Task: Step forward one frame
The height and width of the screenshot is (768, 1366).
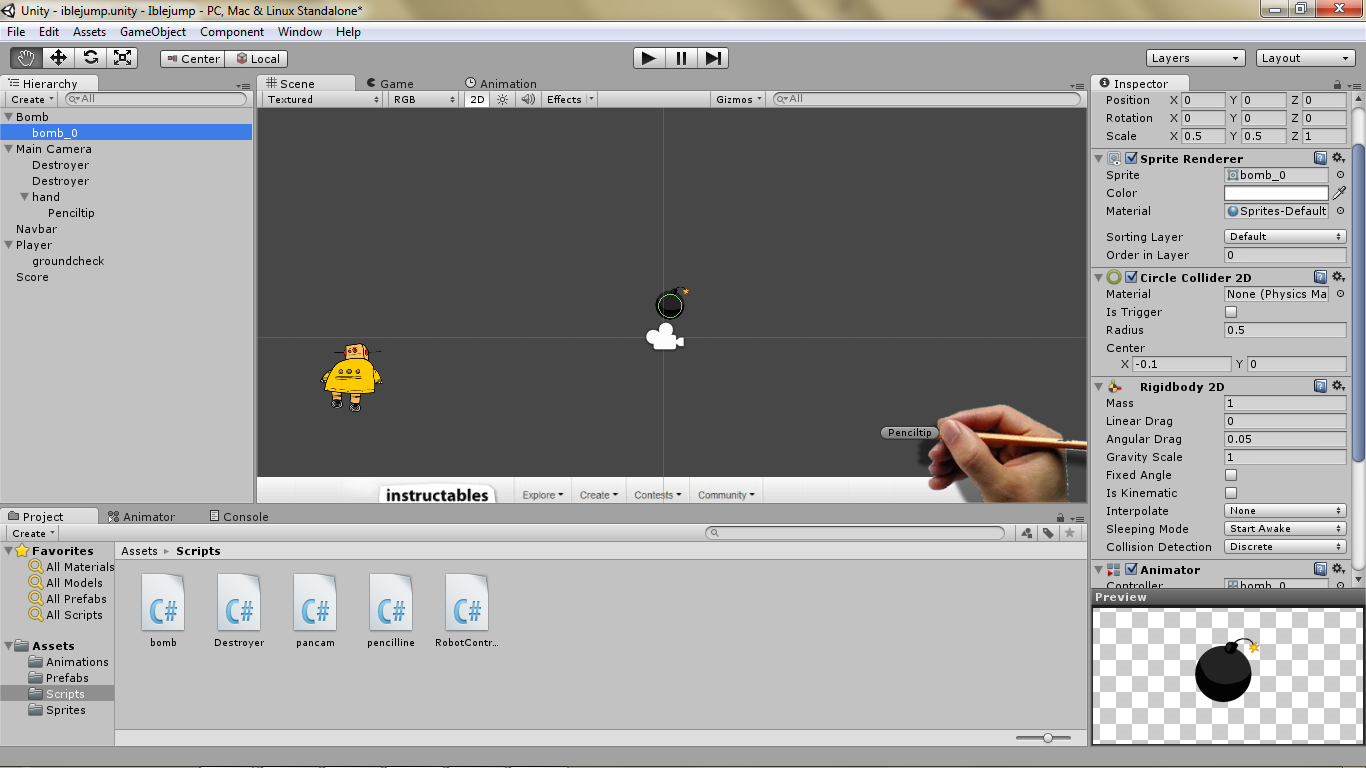Action: (712, 58)
